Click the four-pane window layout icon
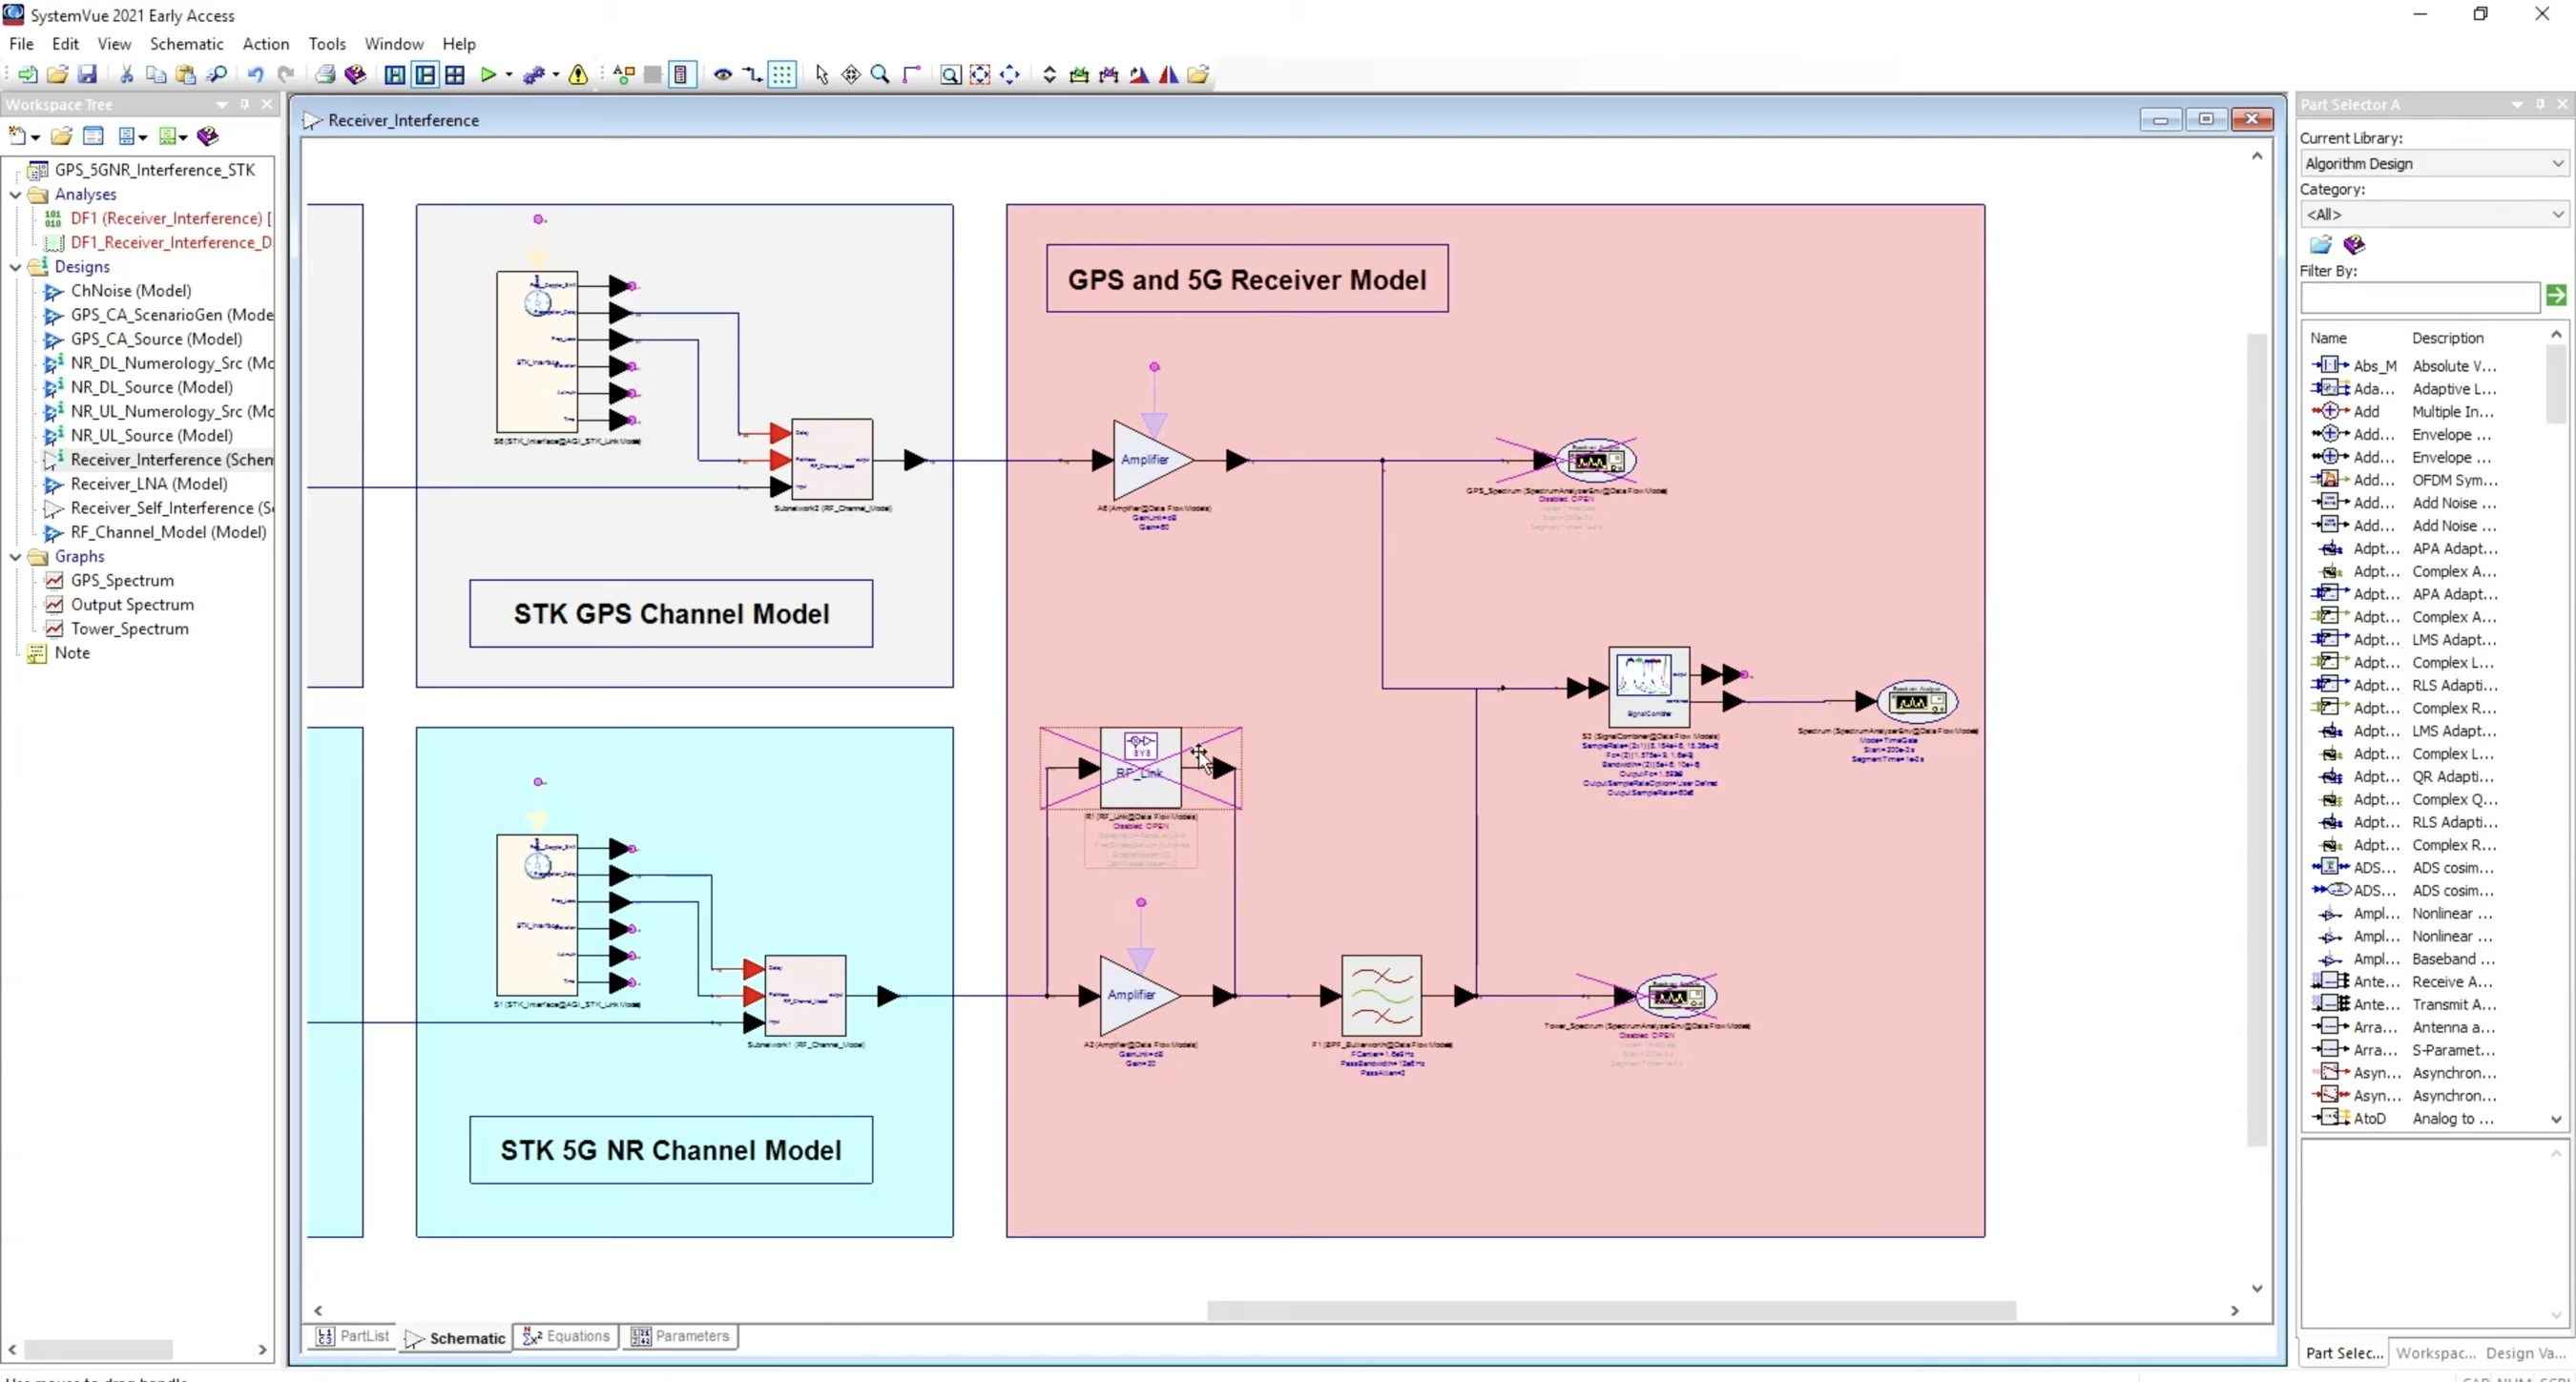Image resolution: width=2576 pixels, height=1382 pixels. click(455, 74)
